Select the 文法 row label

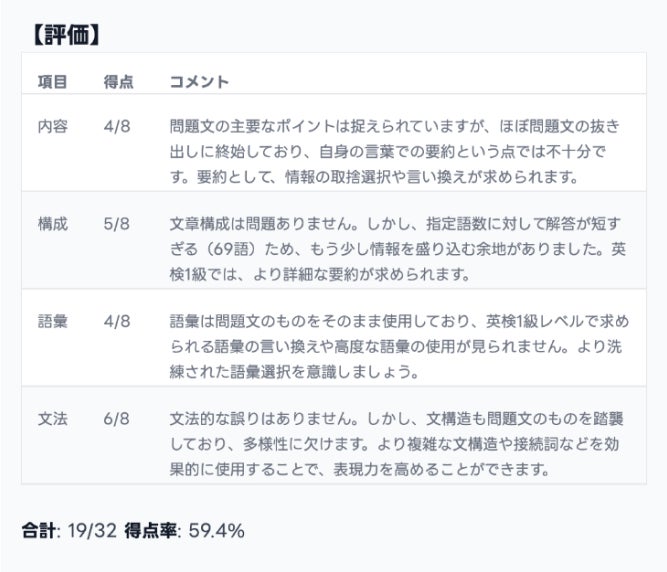(52, 419)
